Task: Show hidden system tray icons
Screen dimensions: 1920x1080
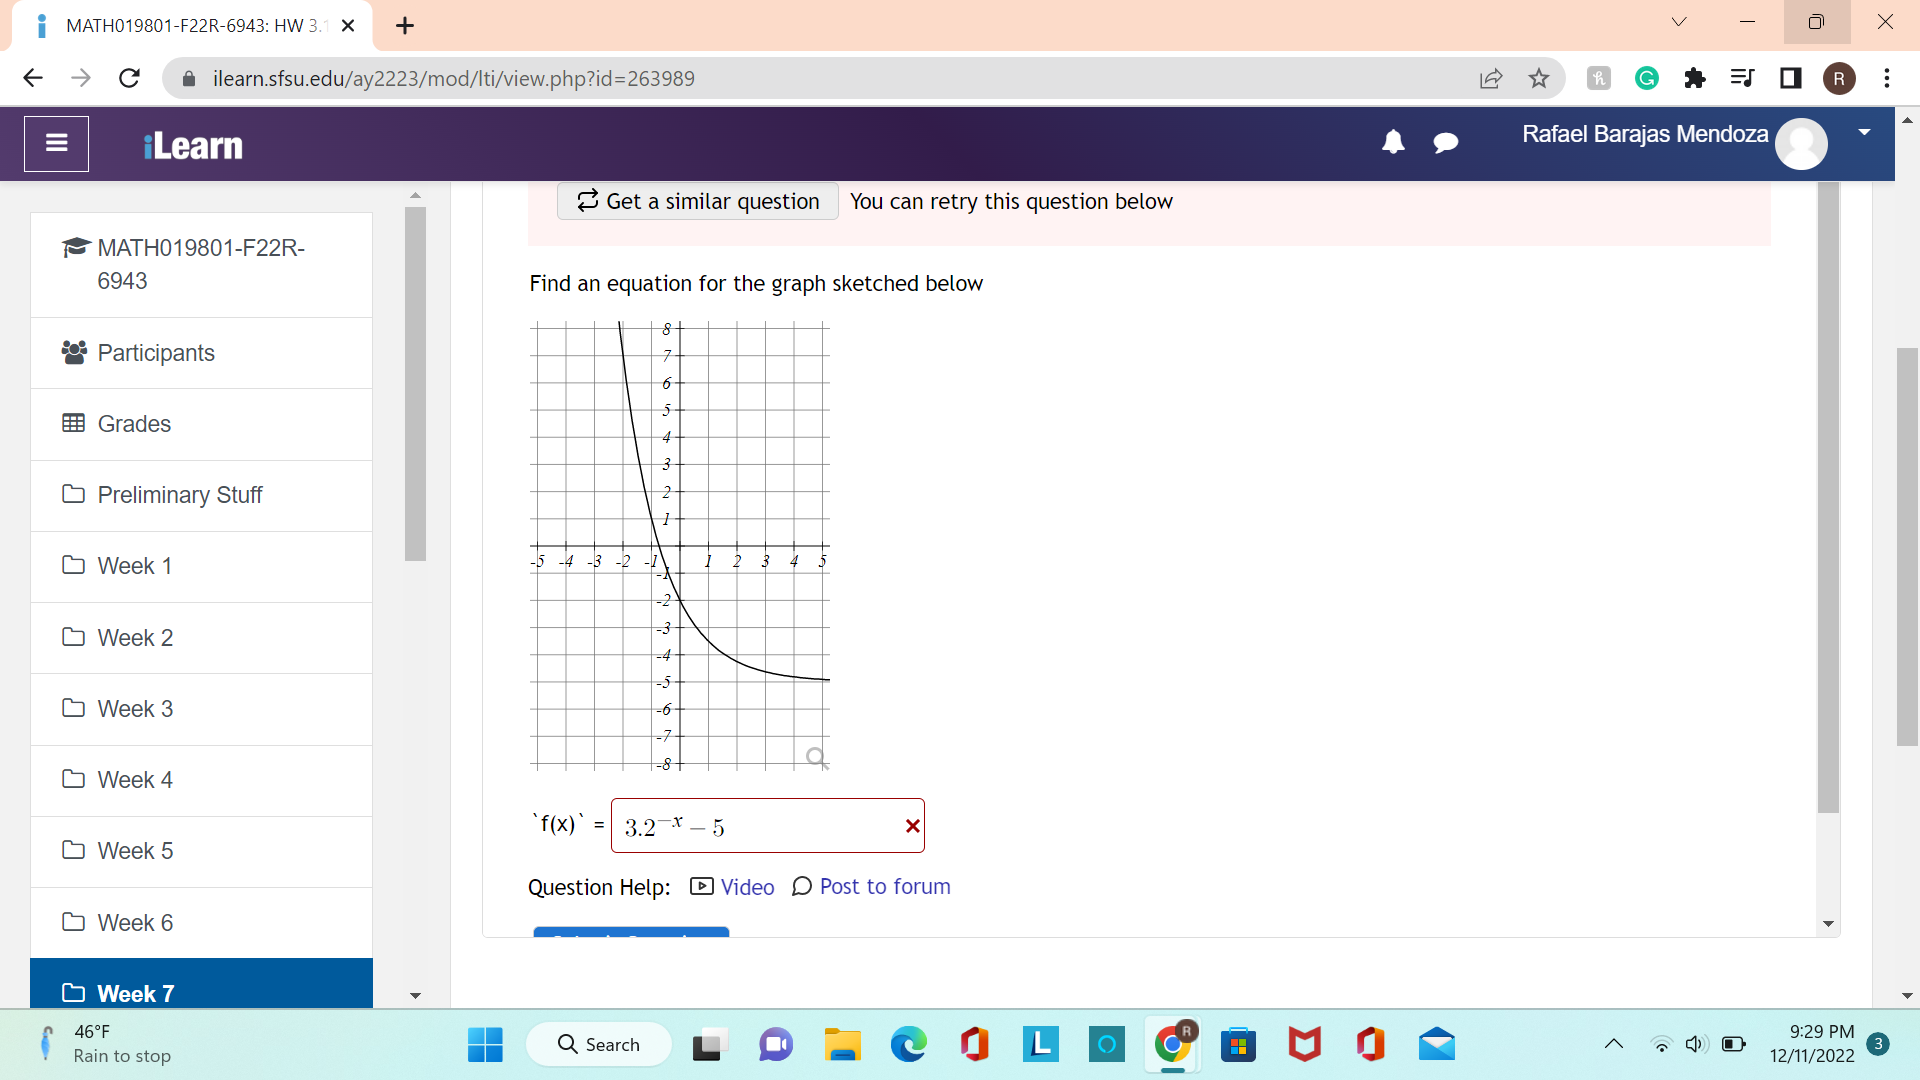Action: [x=1613, y=1044]
